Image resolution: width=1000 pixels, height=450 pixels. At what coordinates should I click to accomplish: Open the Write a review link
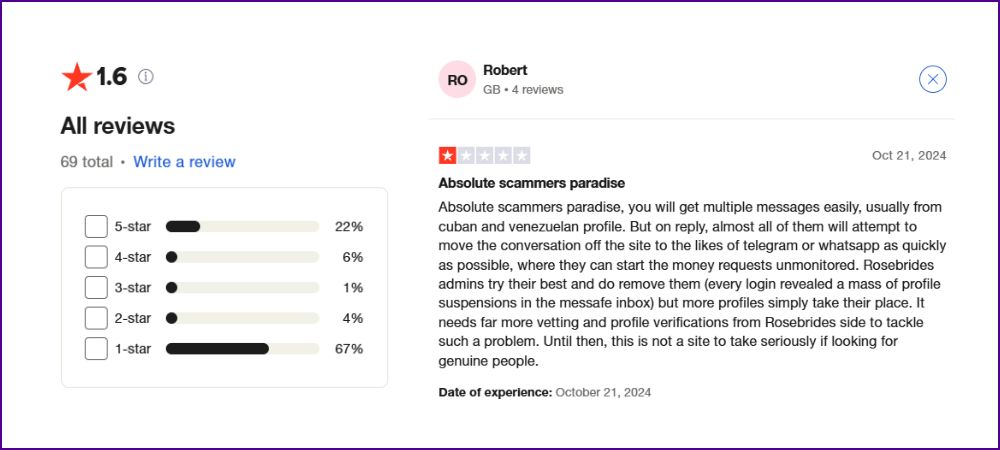(x=184, y=162)
